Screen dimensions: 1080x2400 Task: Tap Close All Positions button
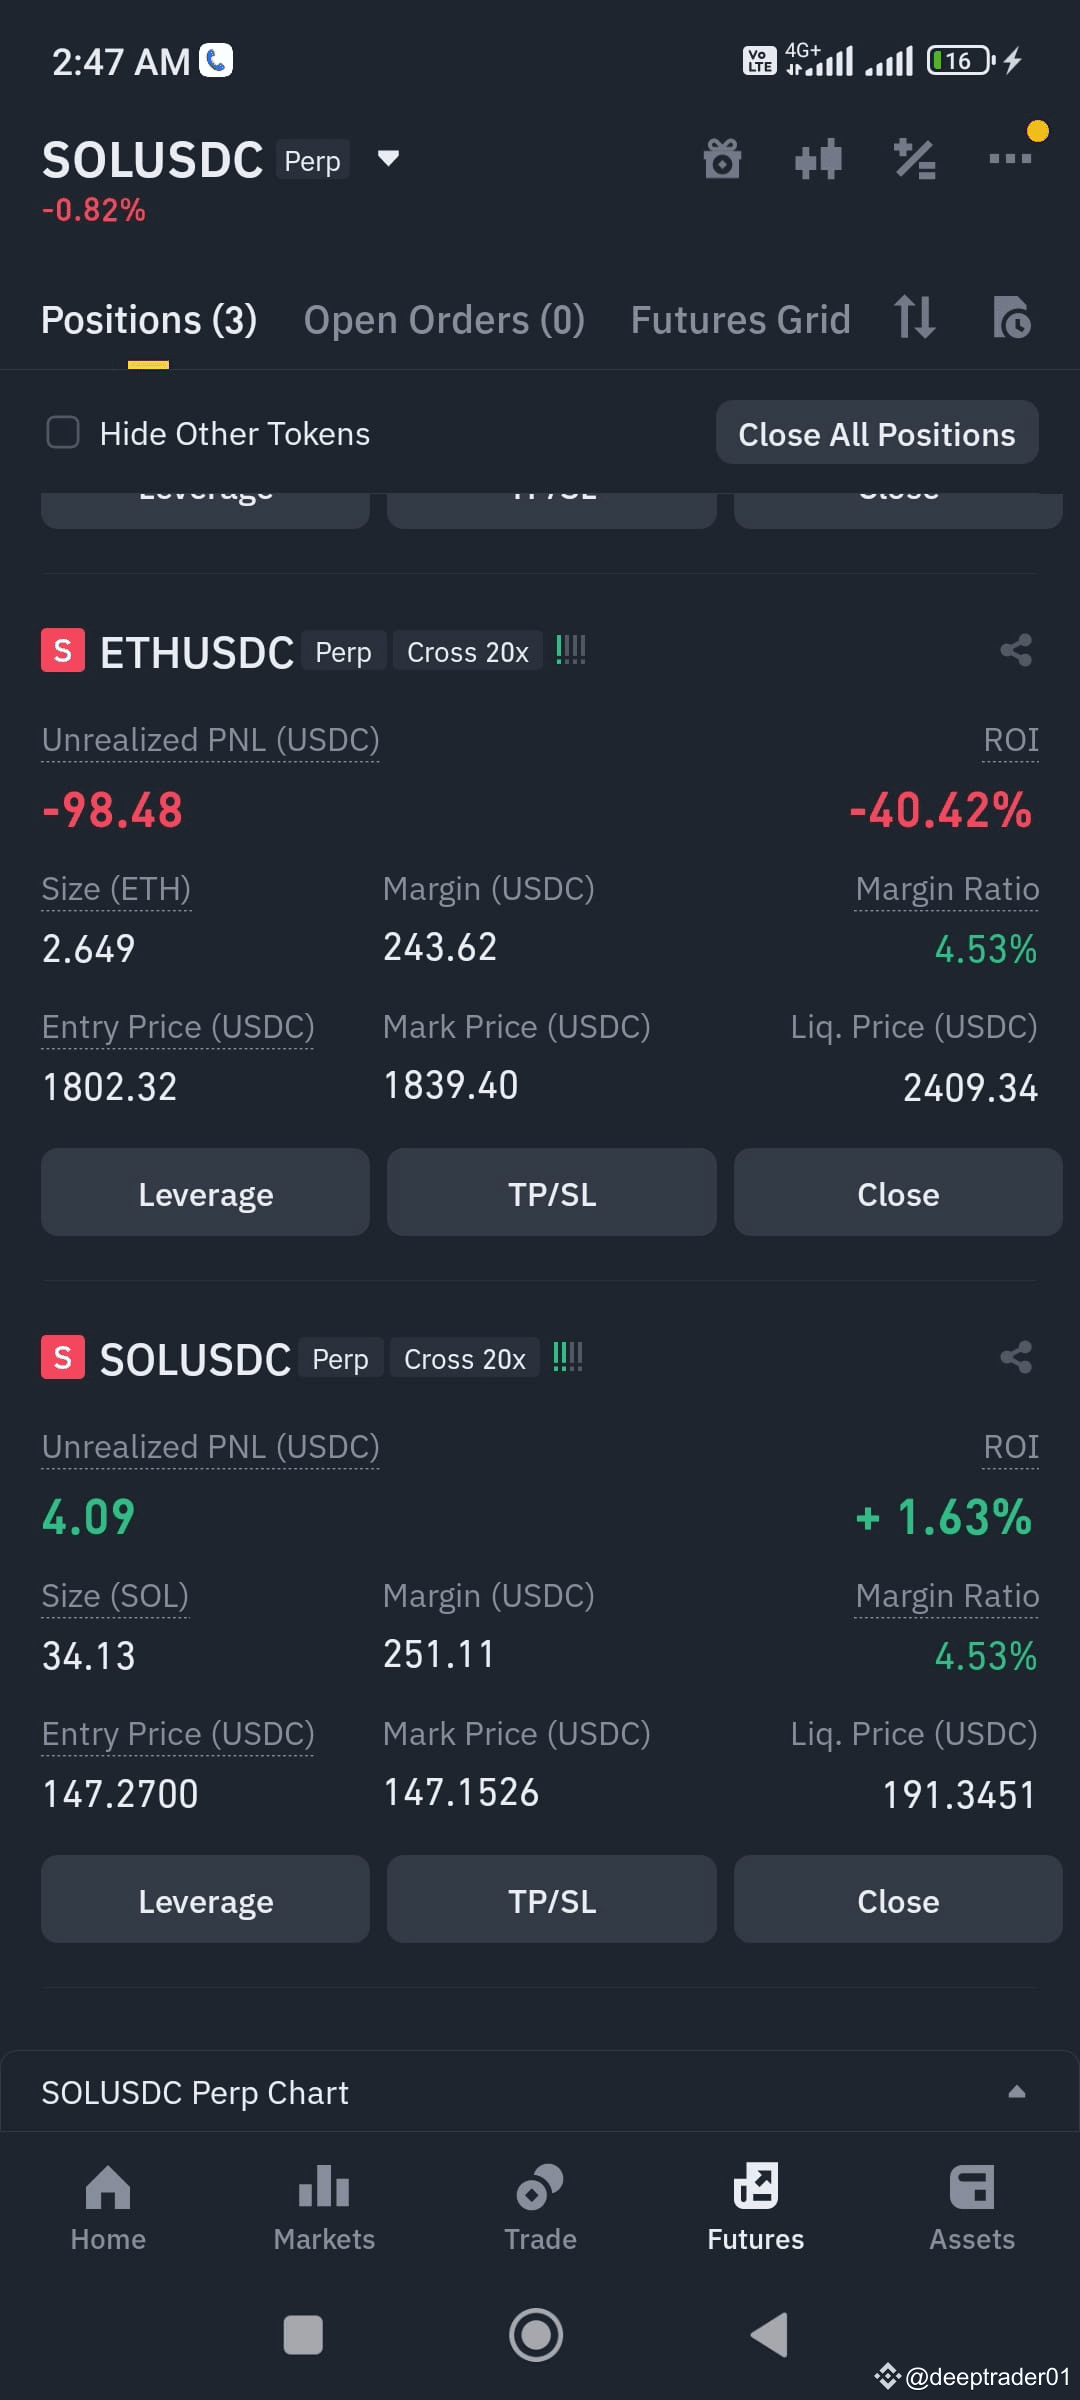(x=877, y=434)
